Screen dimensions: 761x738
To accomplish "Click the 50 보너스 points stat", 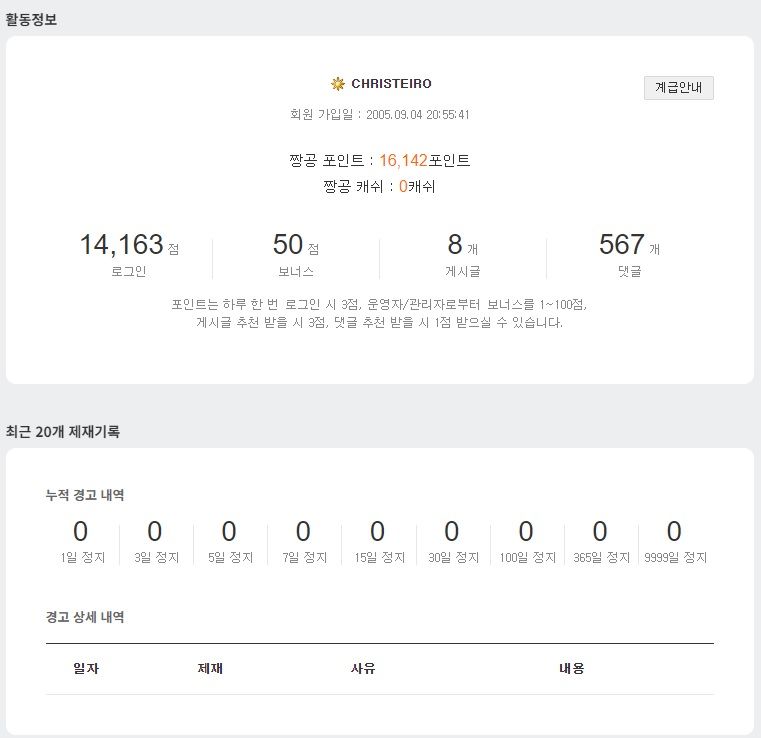I will [288, 244].
